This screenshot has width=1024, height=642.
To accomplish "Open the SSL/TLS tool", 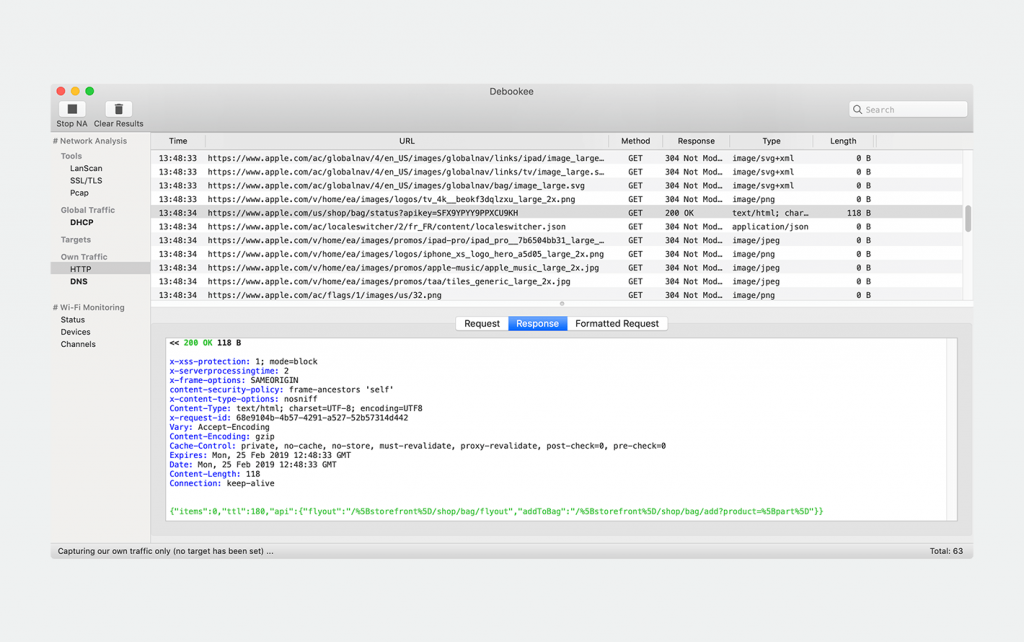I will coord(86,181).
